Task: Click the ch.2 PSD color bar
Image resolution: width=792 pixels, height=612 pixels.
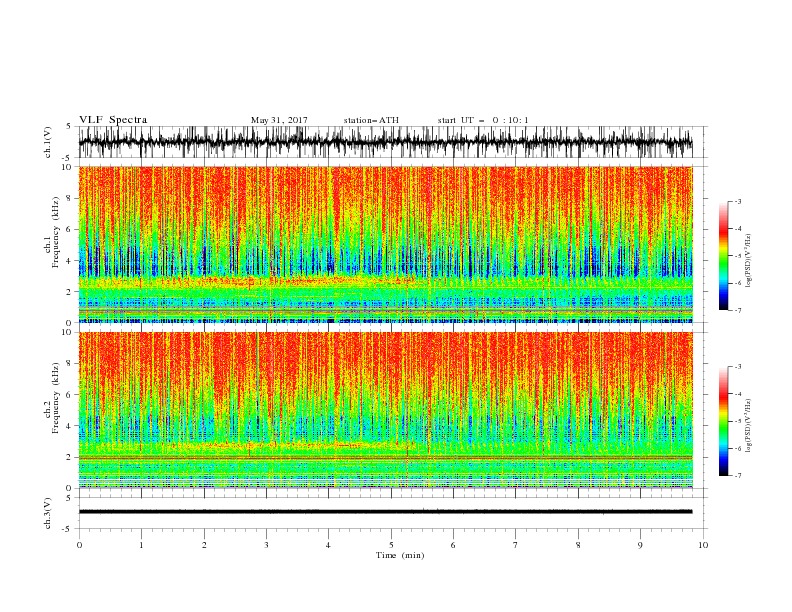Action: pyautogui.click(x=723, y=421)
